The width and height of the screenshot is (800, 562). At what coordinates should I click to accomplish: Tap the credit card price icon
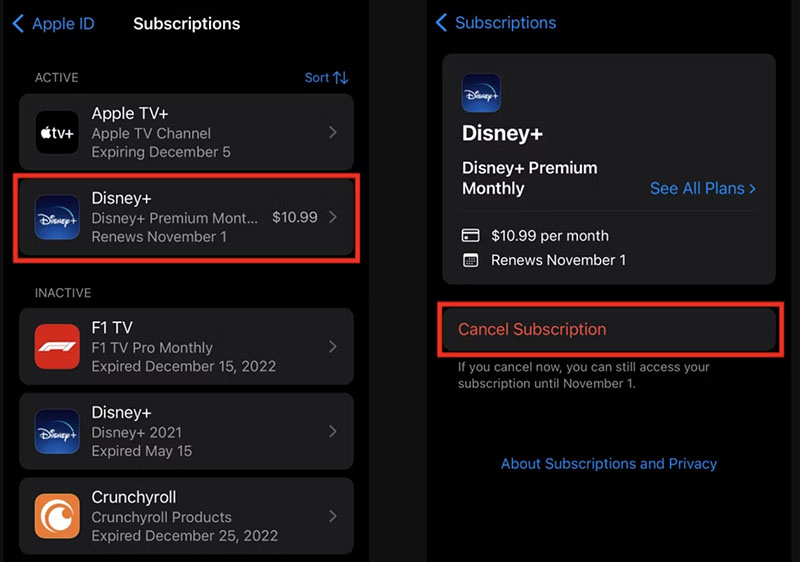tap(471, 236)
